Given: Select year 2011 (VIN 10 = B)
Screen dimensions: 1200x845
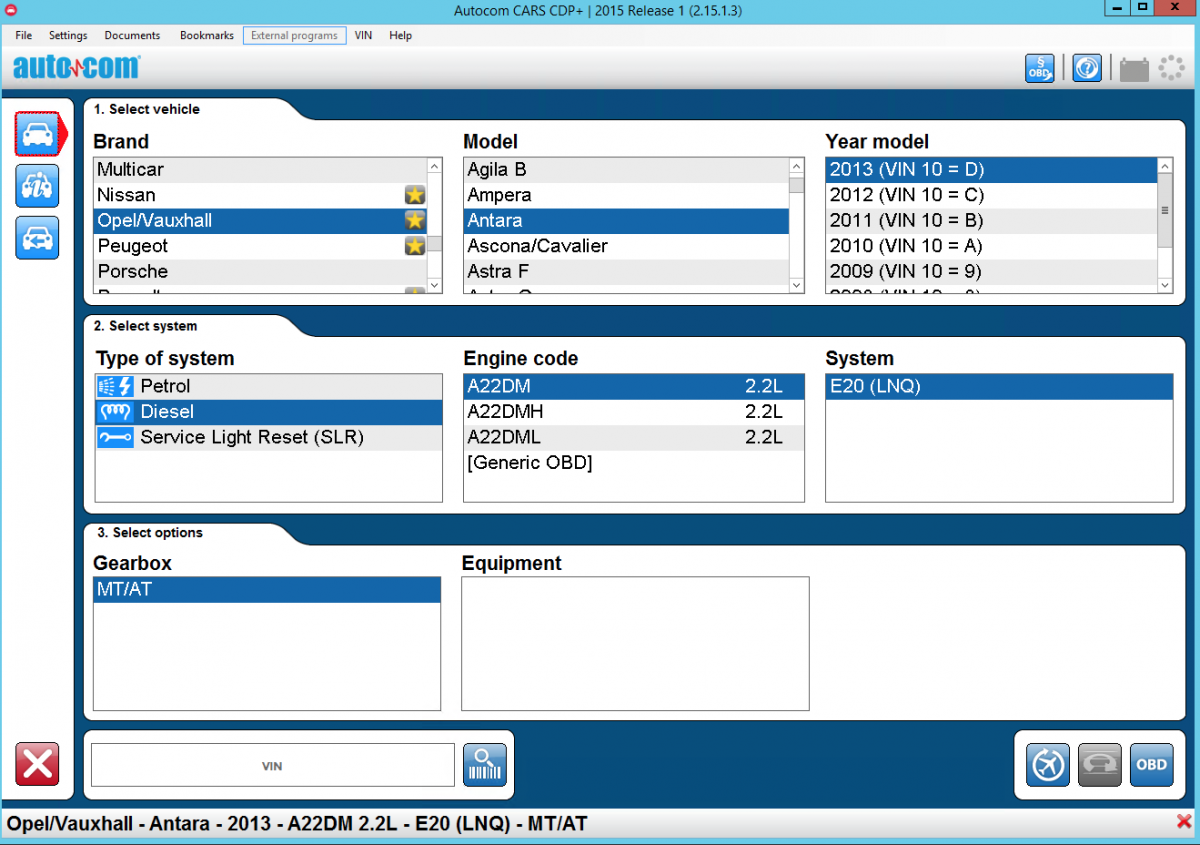Looking at the screenshot, I should pyautogui.click(x=991, y=220).
